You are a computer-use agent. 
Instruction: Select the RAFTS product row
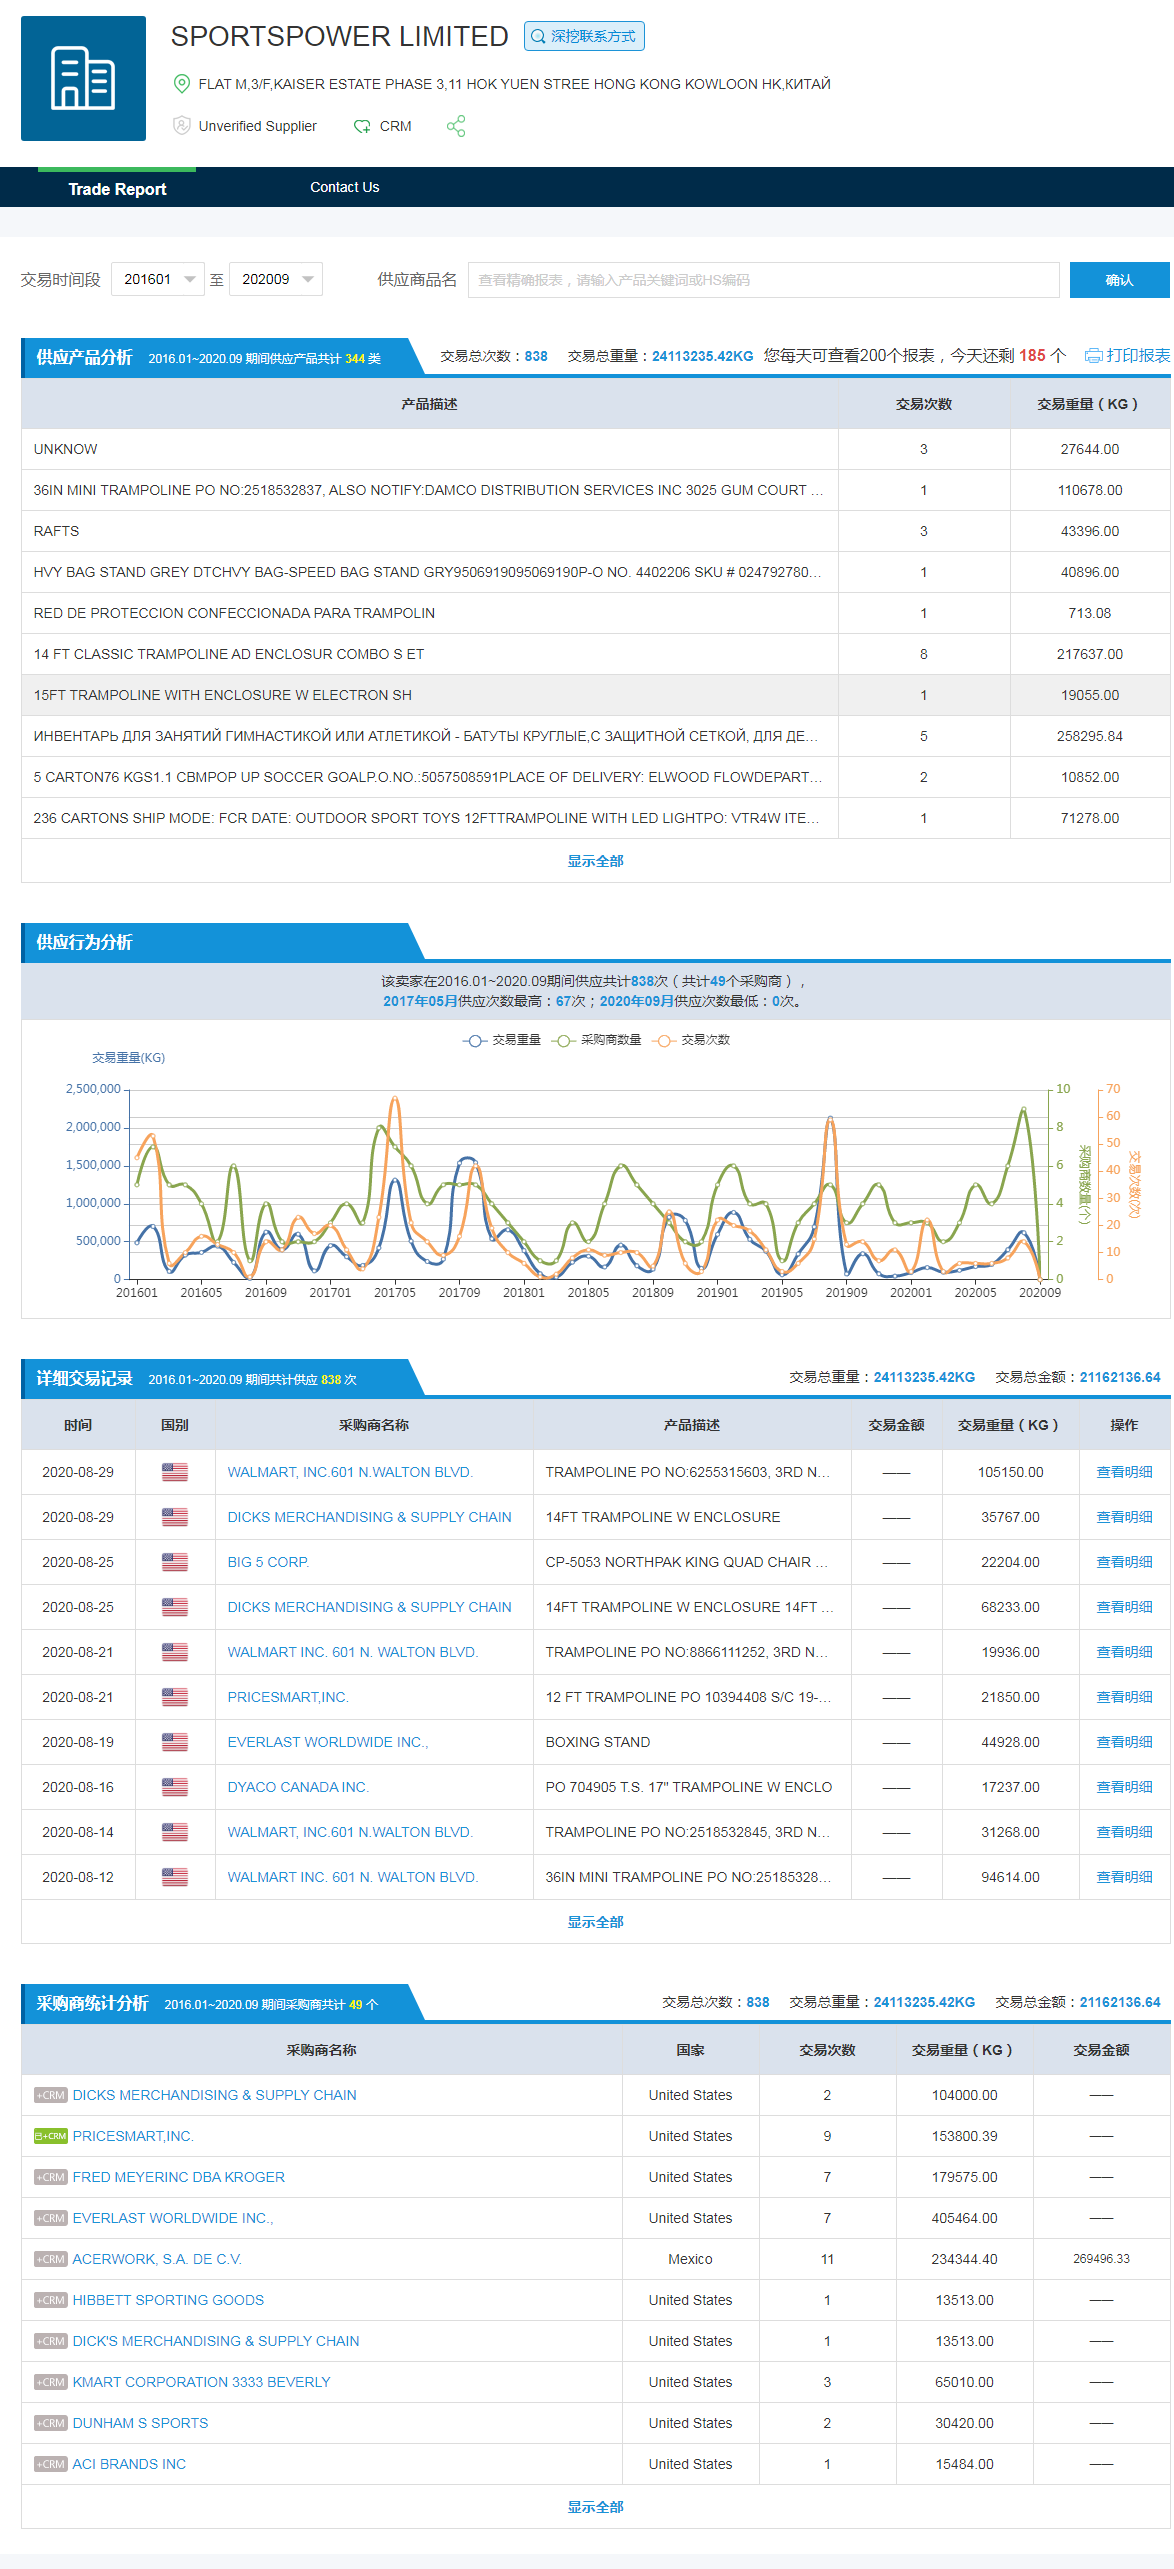click(596, 531)
